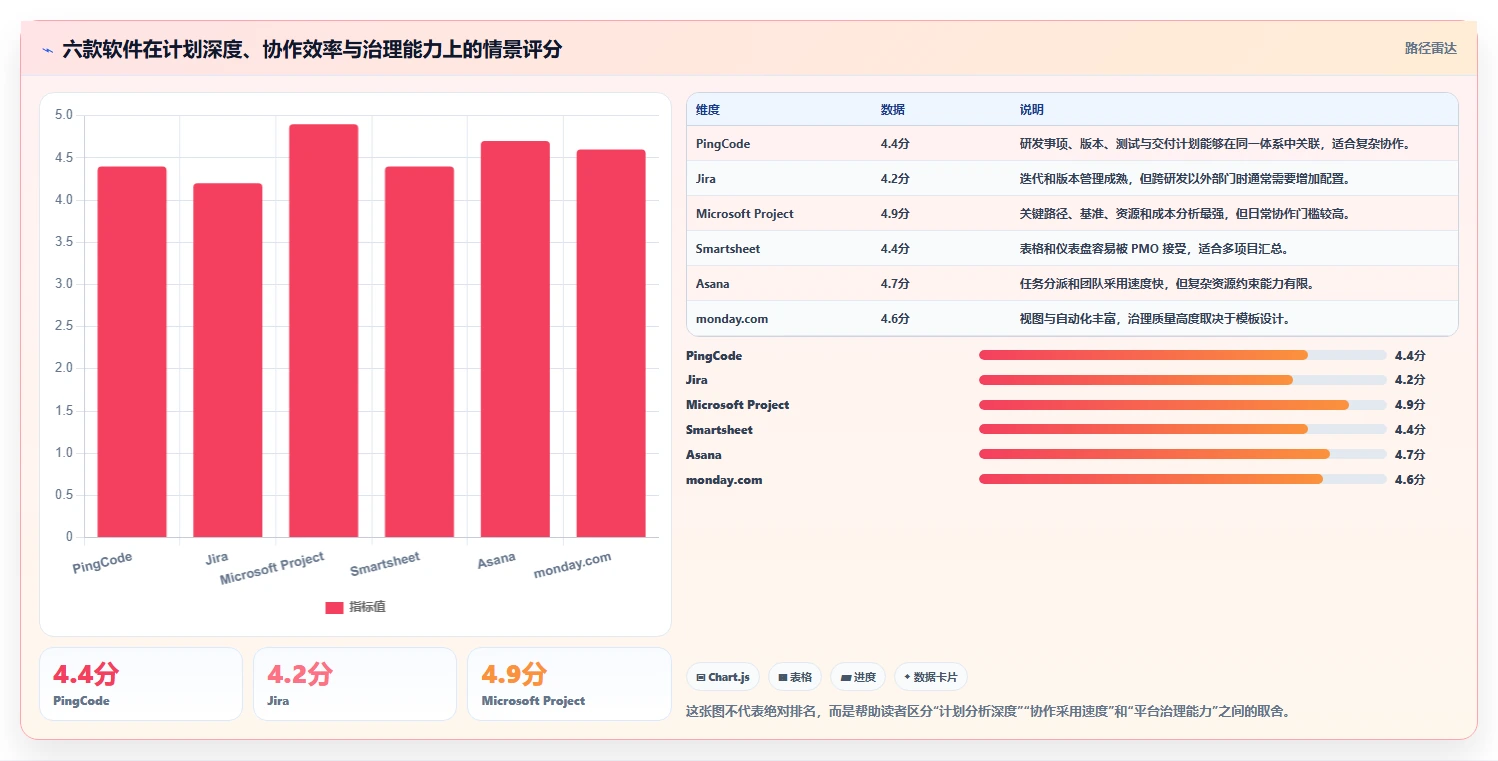Toggle the 指标值 legend swatch
Screen dimensions: 1498x761
point(334,607)
